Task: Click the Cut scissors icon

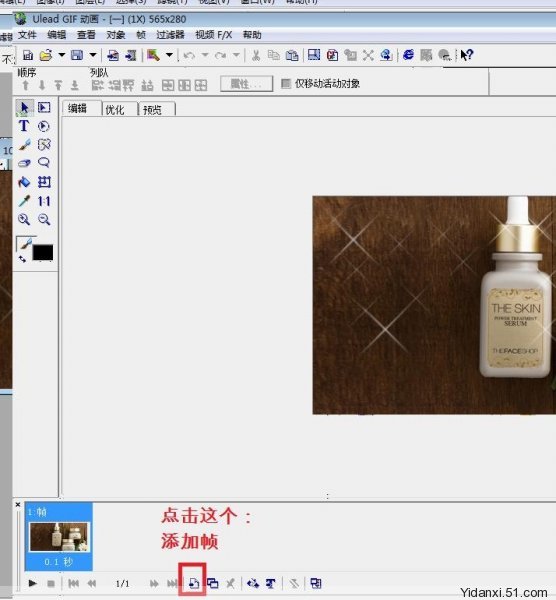Action: click(256, 55)
